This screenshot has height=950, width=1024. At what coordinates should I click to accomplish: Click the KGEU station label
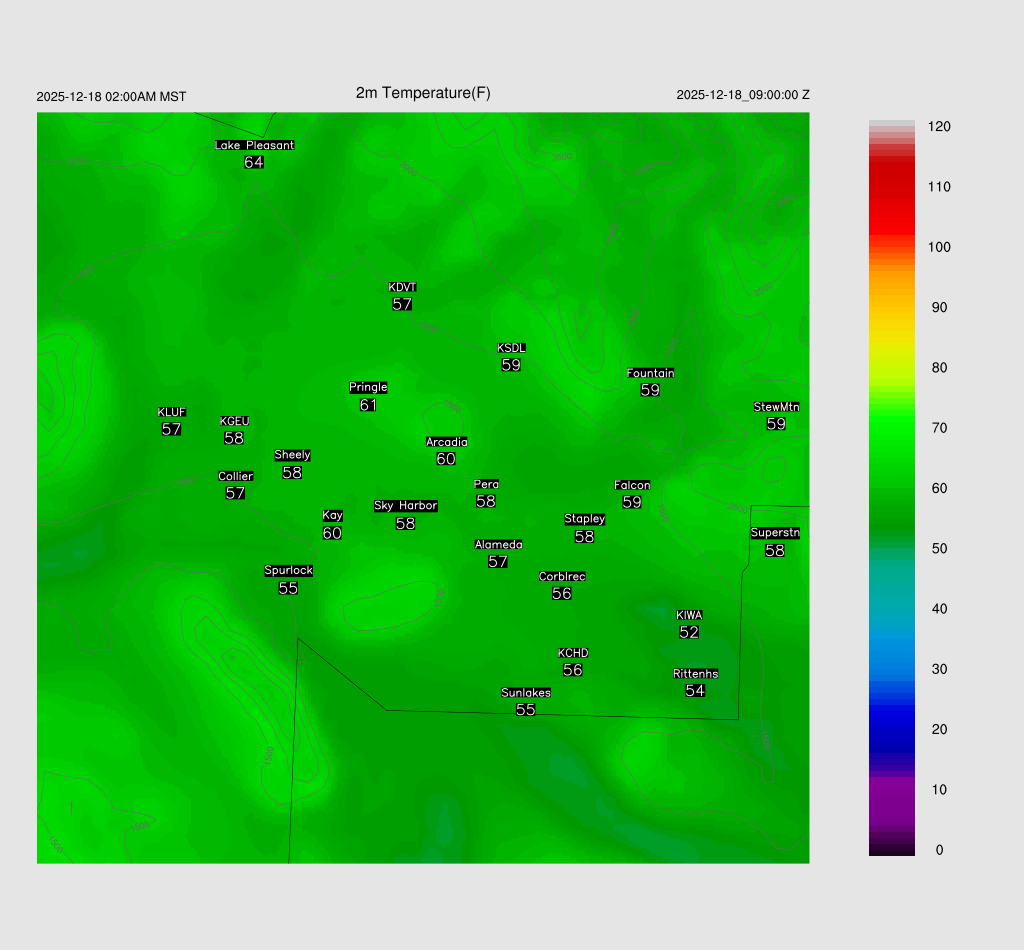(x=234, y=421)
